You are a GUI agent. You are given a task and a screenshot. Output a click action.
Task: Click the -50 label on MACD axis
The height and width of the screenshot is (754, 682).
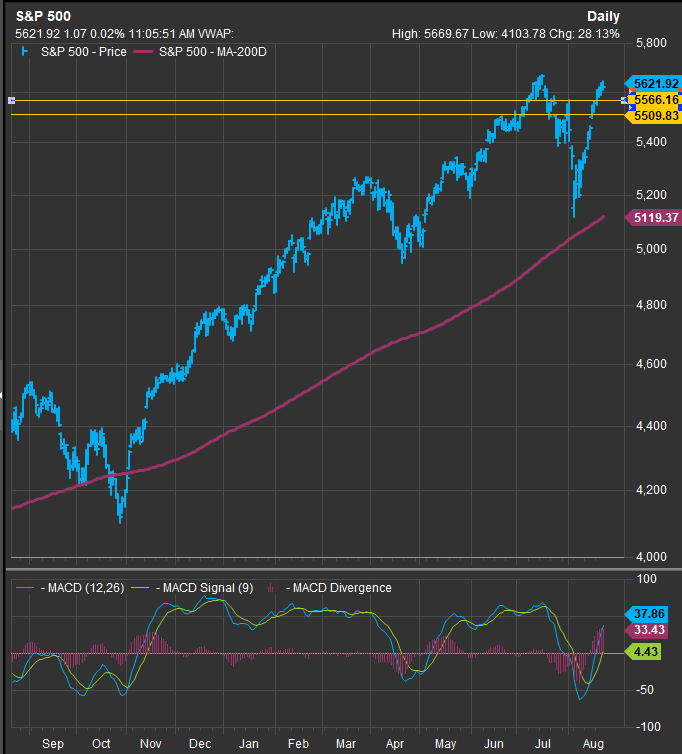point(644,690)
